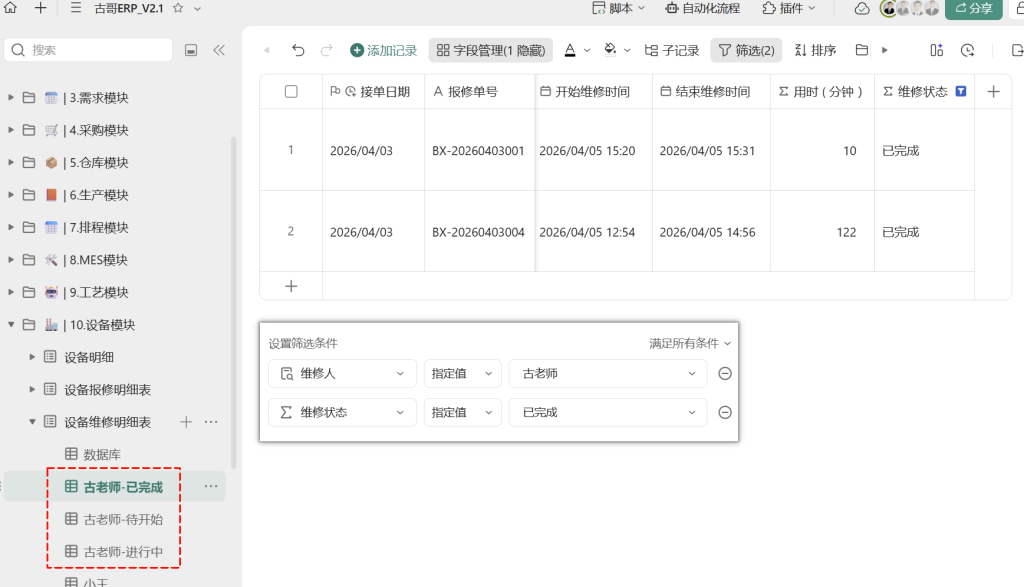Open the text color dropdown arrow

tap(587, 50)
